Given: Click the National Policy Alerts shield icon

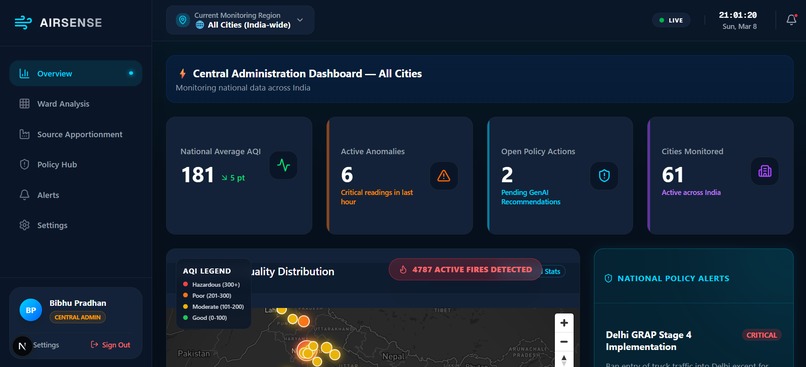Looking at the screenshot, I should pyautogui.click(x=609, y=279).
